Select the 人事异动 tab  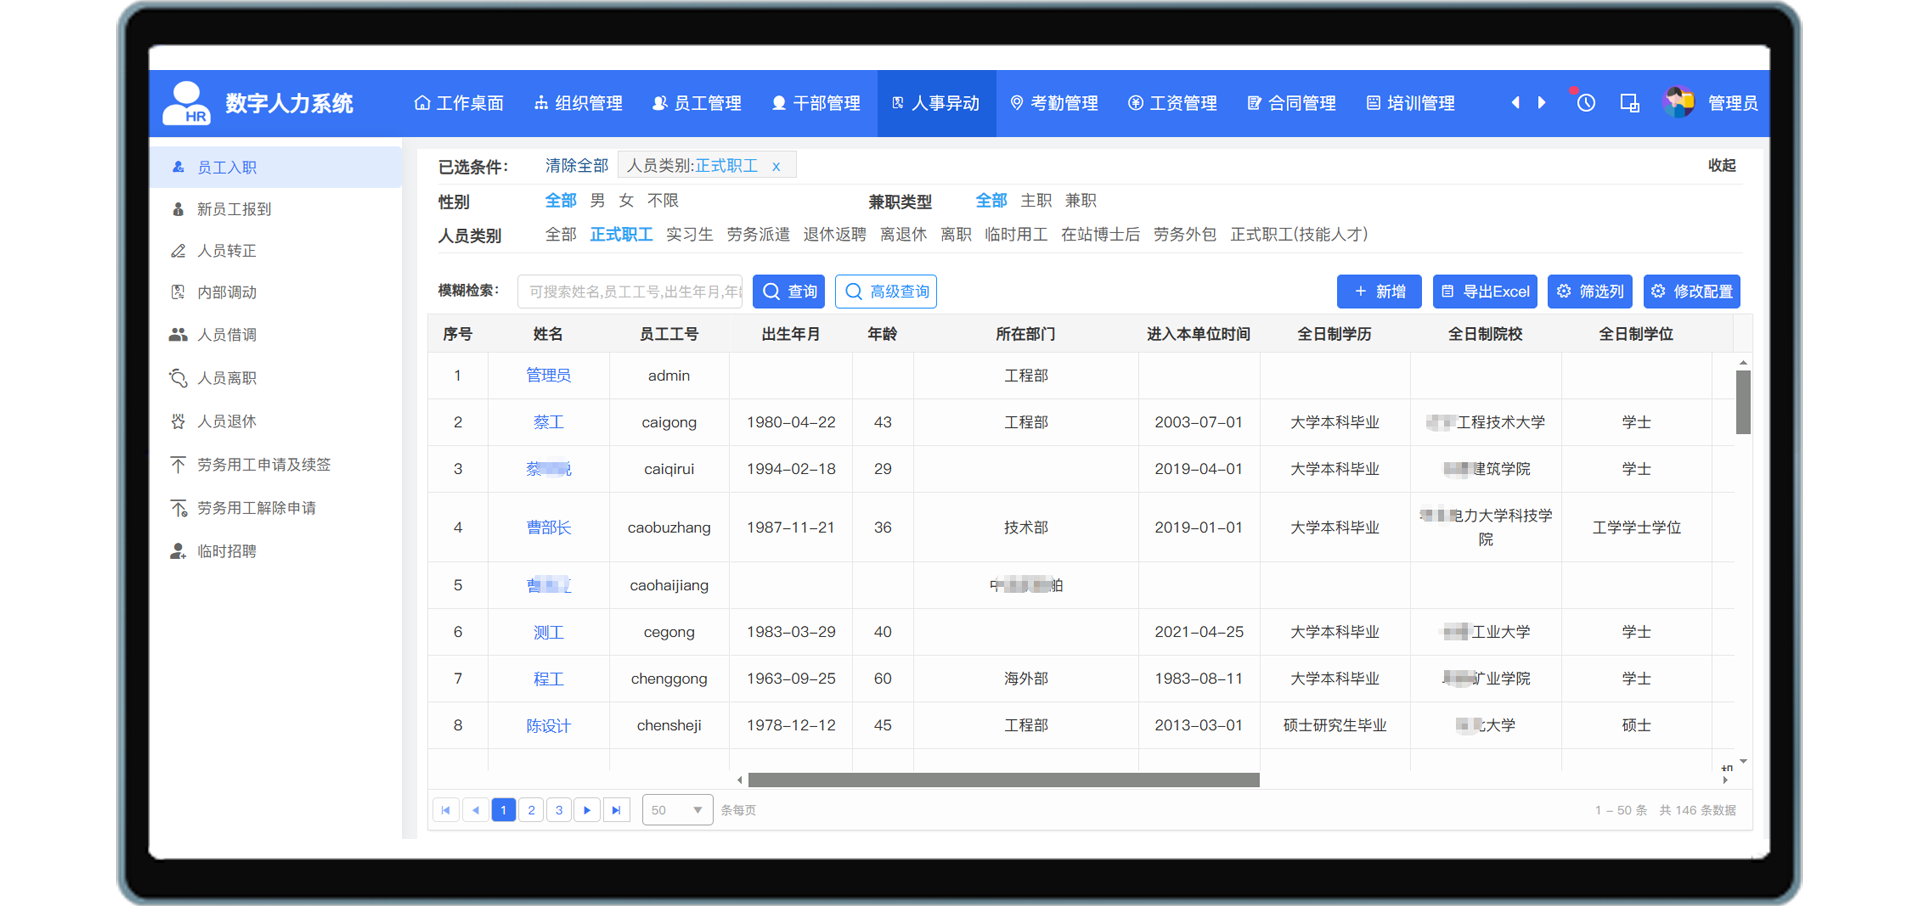[x=936, y=103]
